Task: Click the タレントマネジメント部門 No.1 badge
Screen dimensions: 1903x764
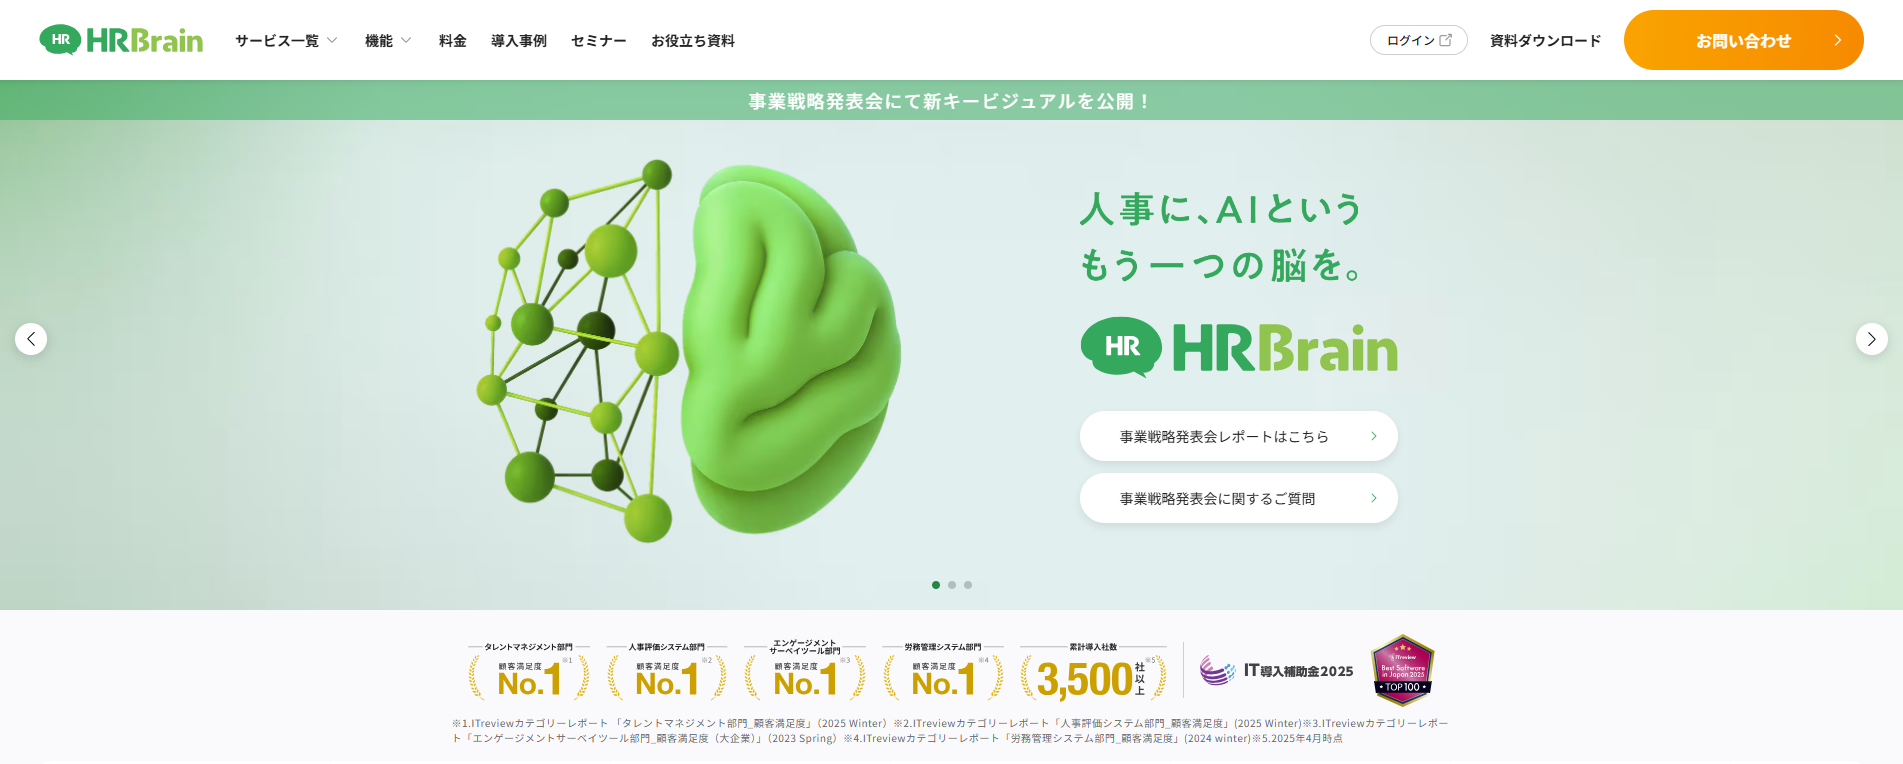Action: 529,672
